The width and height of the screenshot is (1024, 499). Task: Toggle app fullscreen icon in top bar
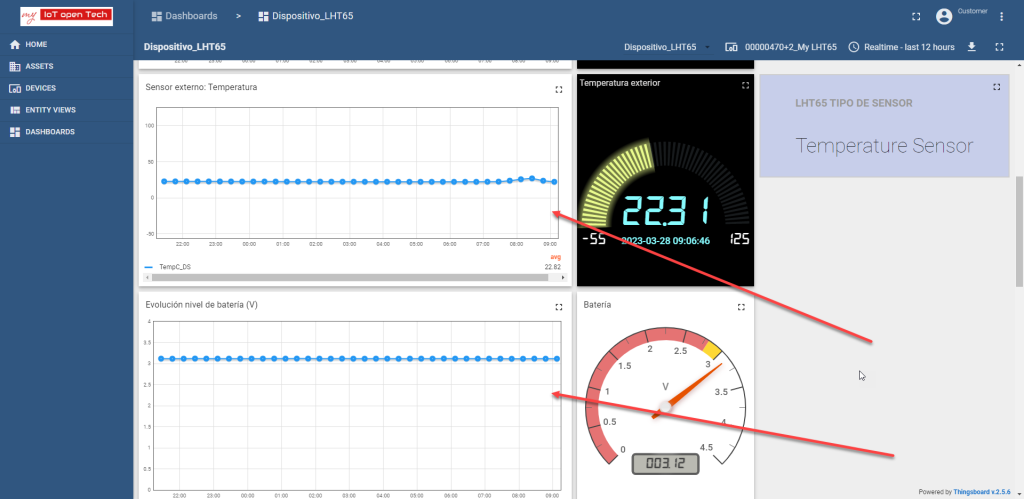coord(916,17)
